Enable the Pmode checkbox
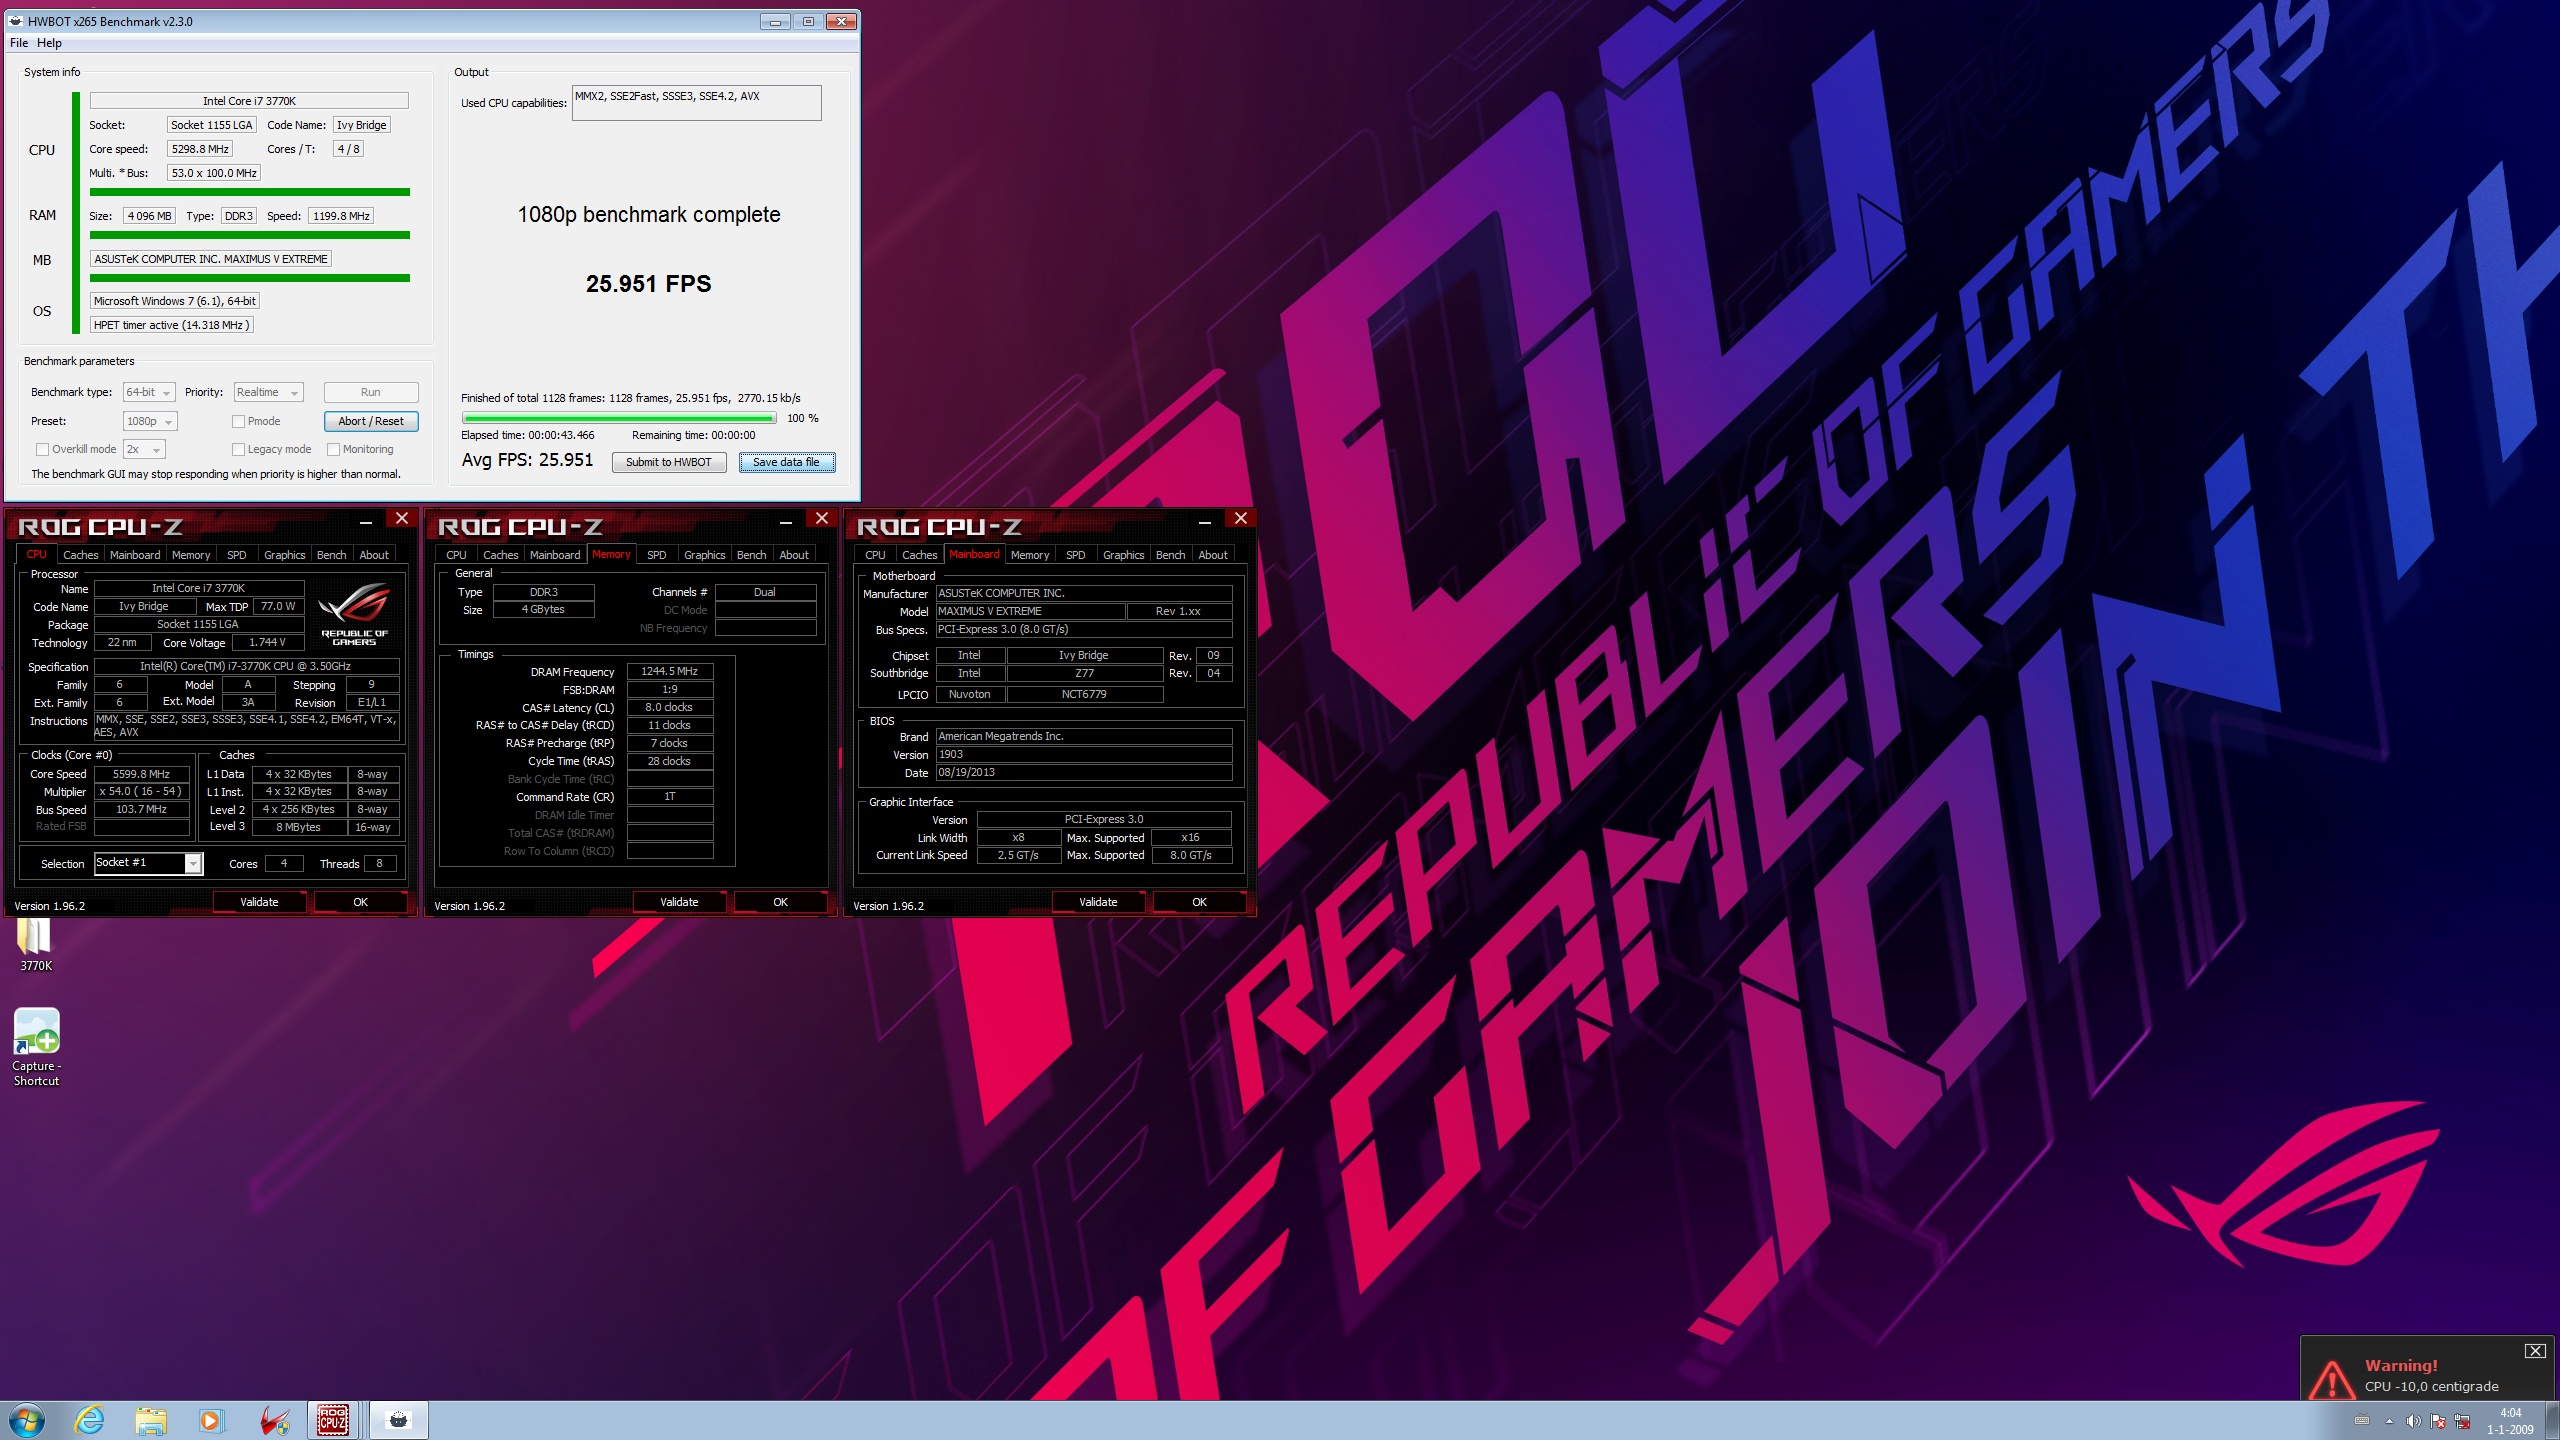 238,422
